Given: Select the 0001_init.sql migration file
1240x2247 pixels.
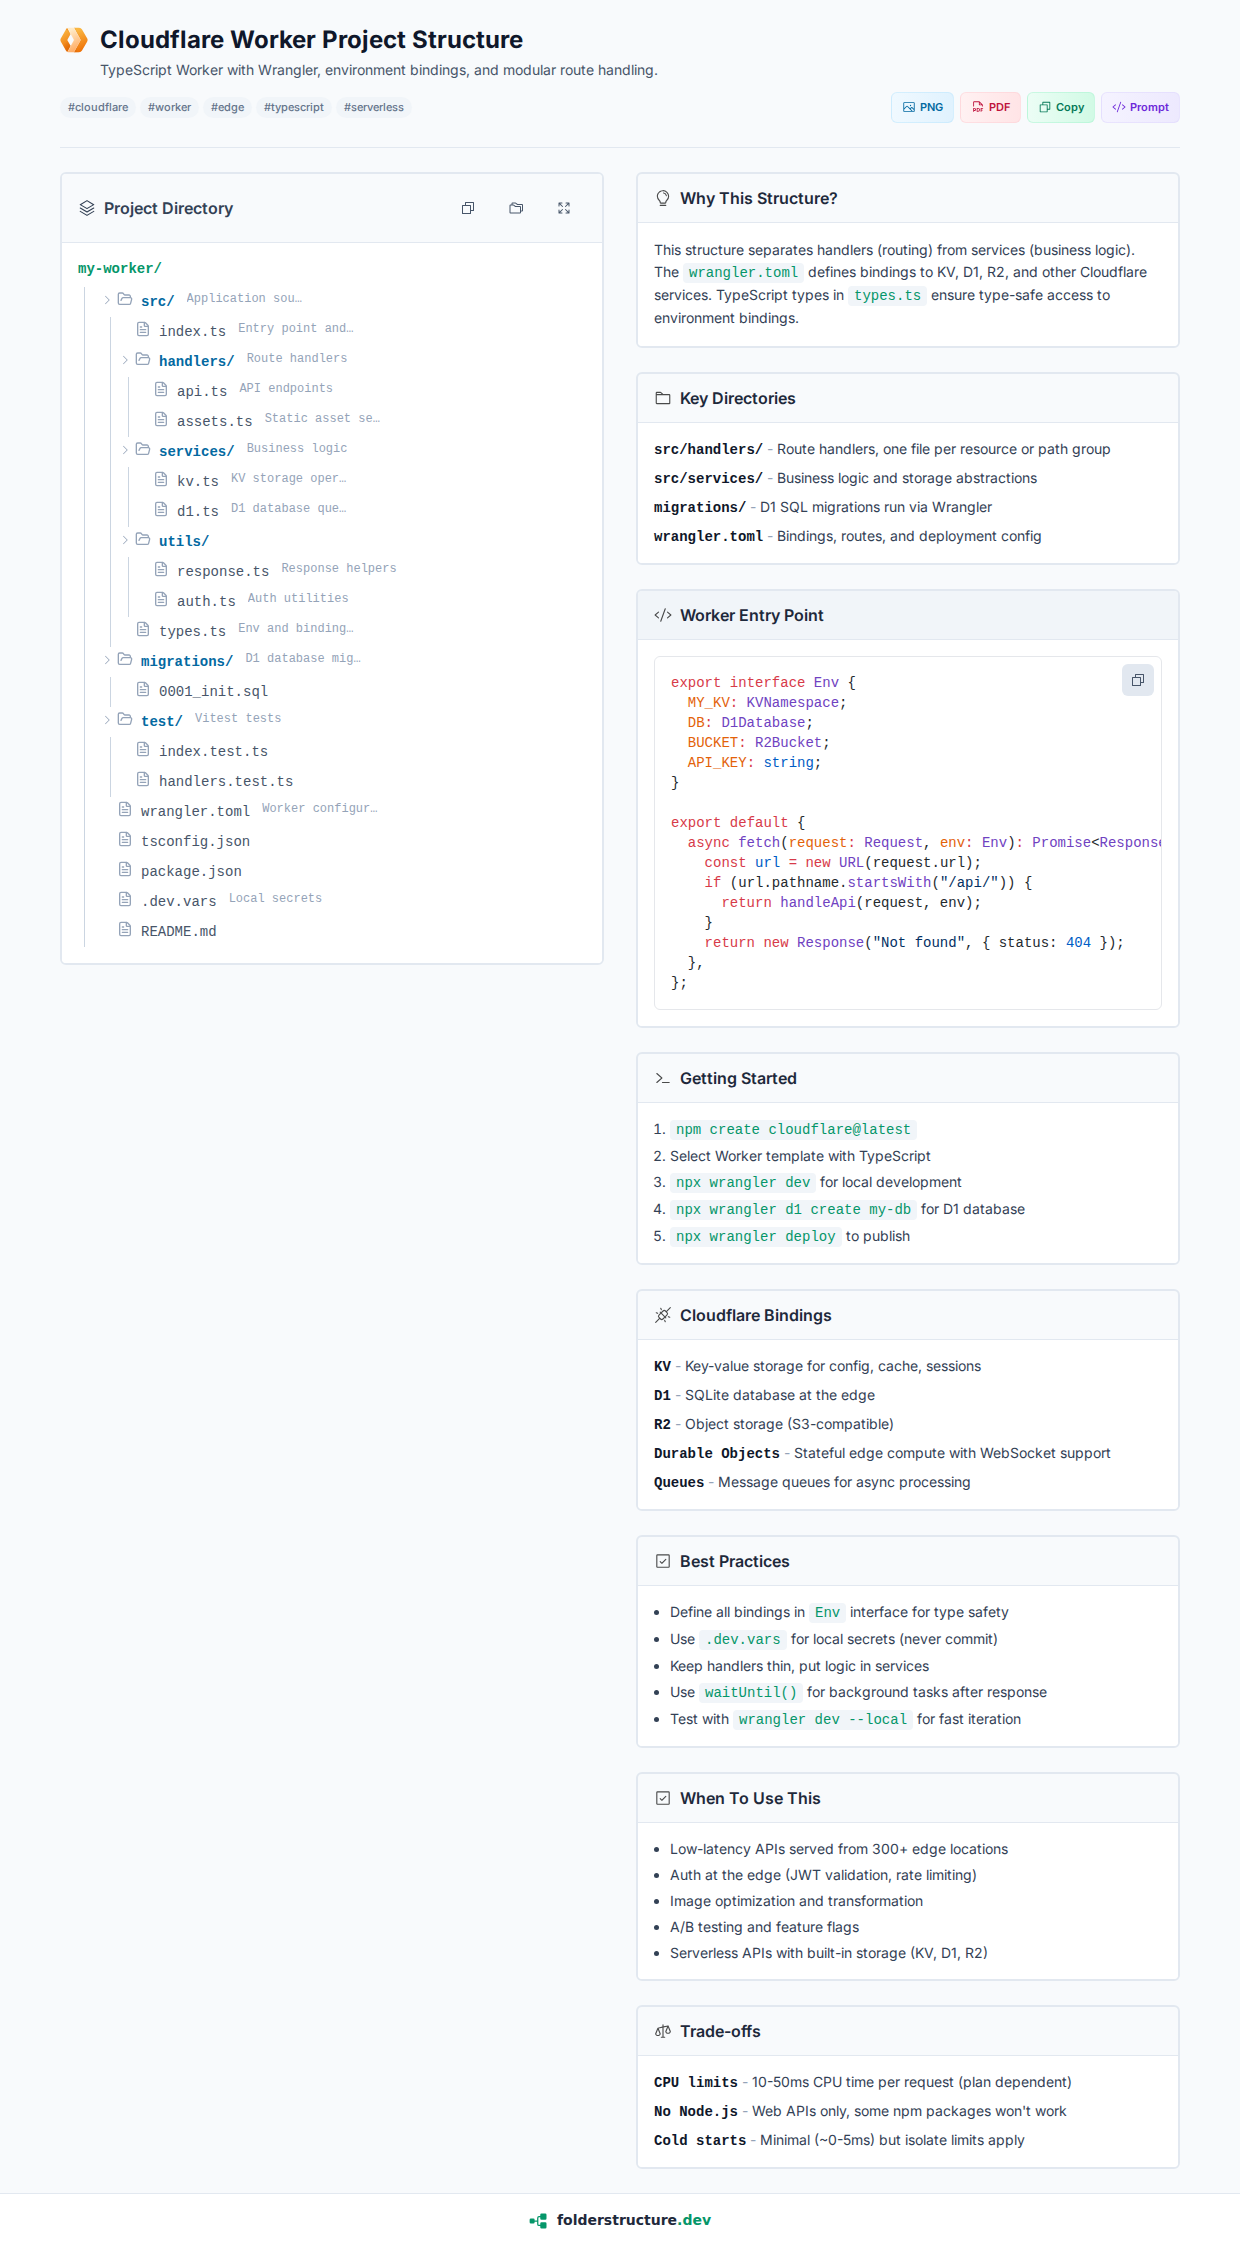Looking at the screenshot, I should [x=213, y=691].
